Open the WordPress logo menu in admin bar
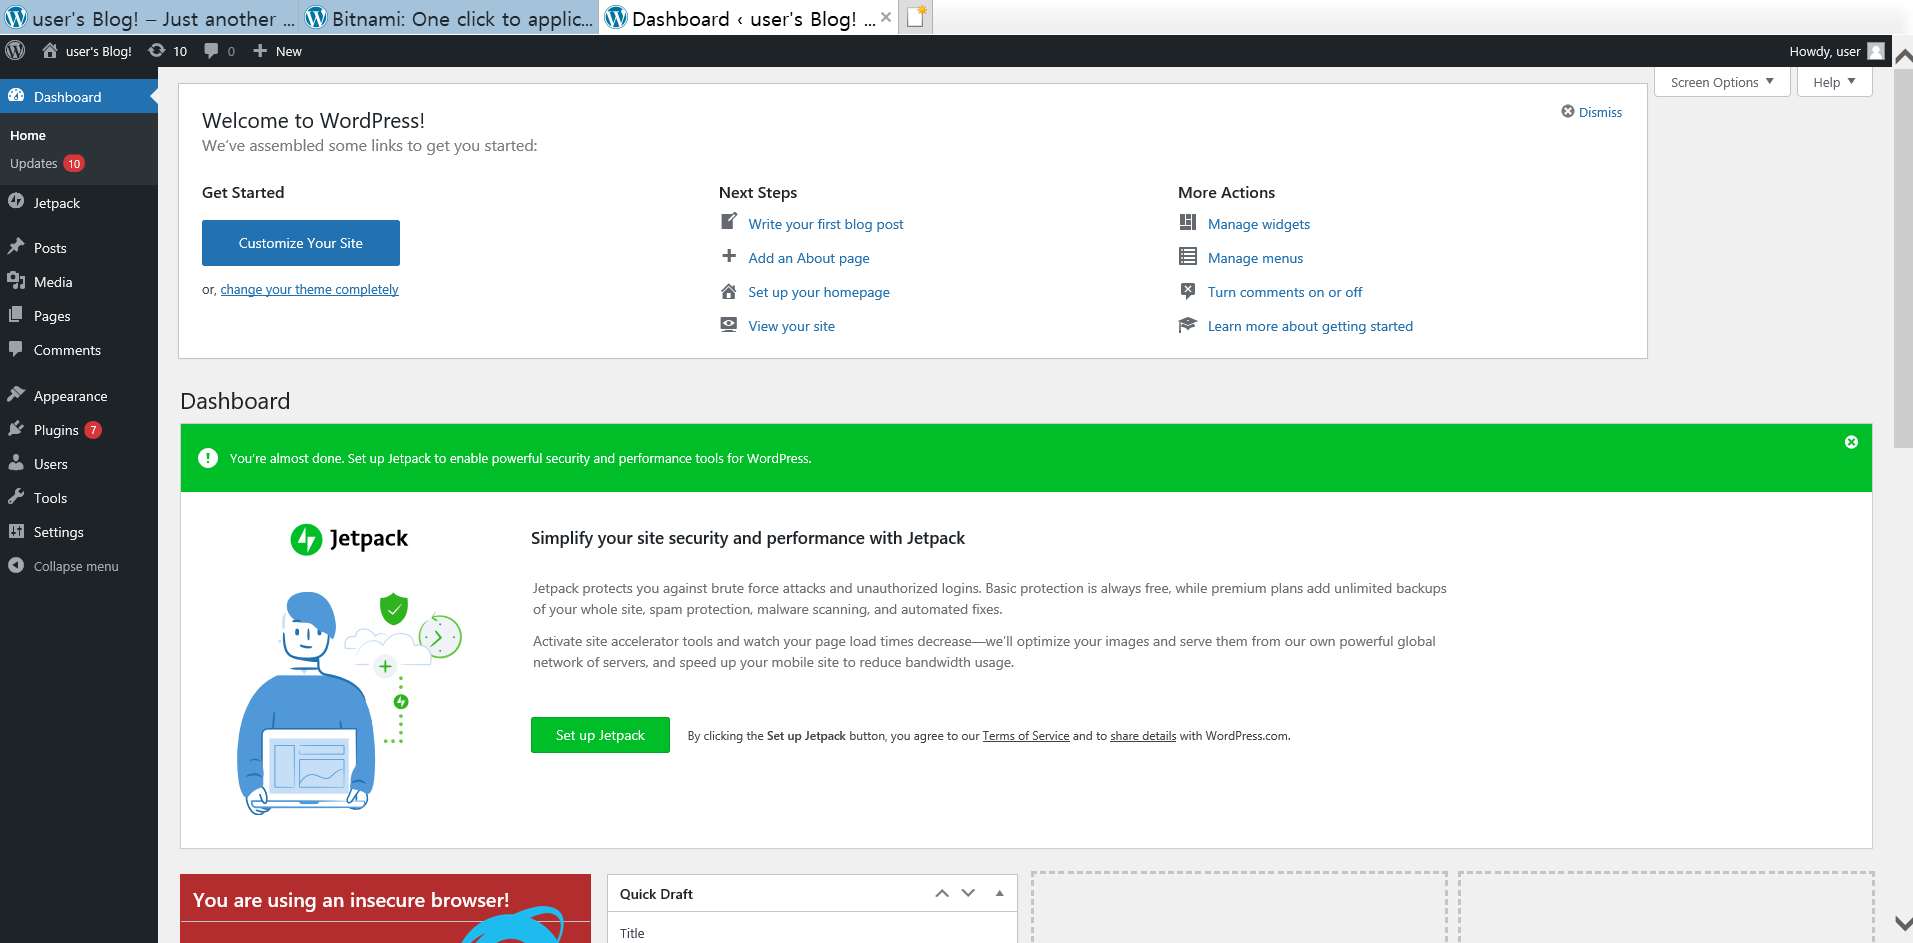 click(15, 51)
